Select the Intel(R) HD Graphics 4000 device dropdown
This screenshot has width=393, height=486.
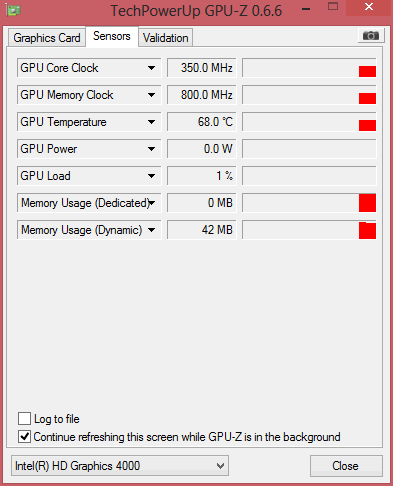click(120, 465)
